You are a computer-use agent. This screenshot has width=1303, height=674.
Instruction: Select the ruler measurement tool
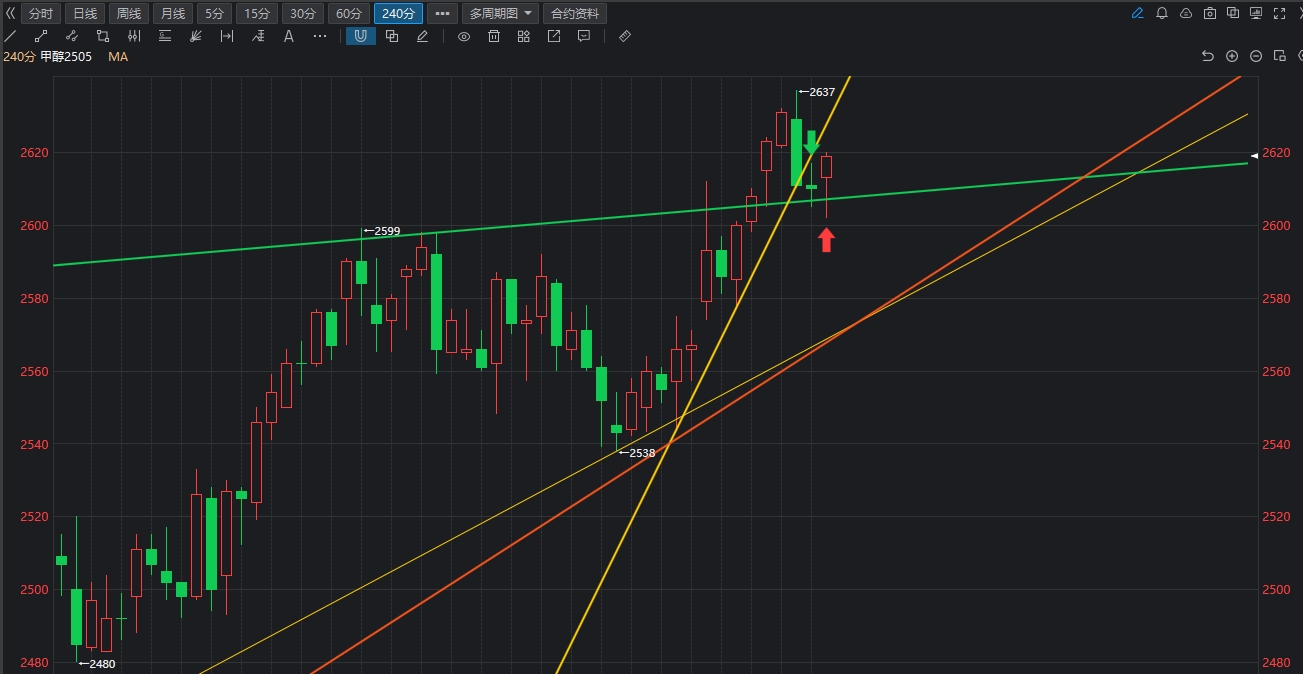(625, 36)
